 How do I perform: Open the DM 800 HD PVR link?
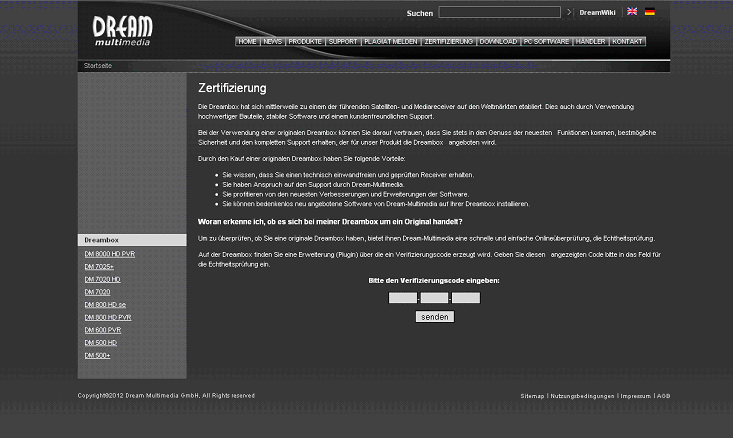[108, 317]
